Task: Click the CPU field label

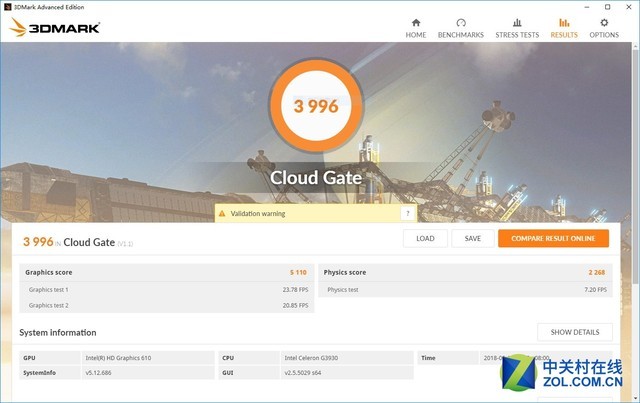Action: pyautogui.click(x=228, y=358)
